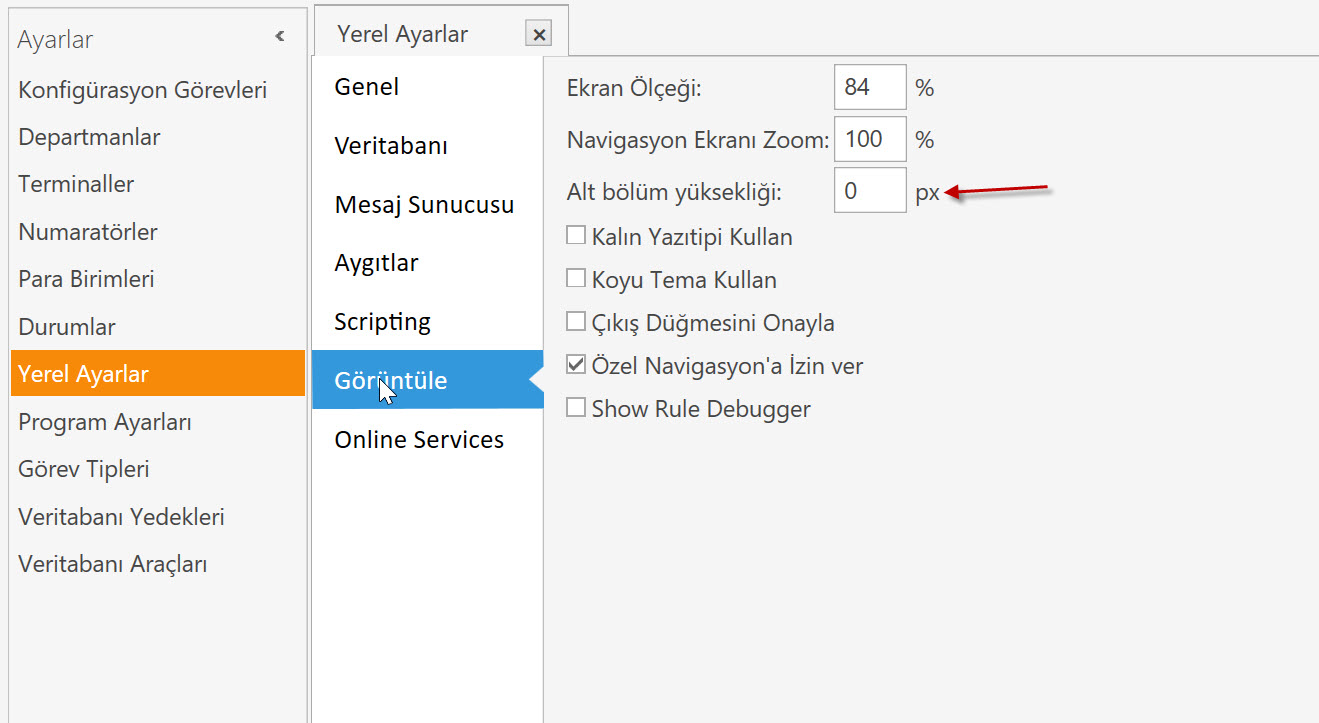Uncheck Özel Navigasyon'a İzin ver
Screen dimensions: 1319x723
pos(576,365)
